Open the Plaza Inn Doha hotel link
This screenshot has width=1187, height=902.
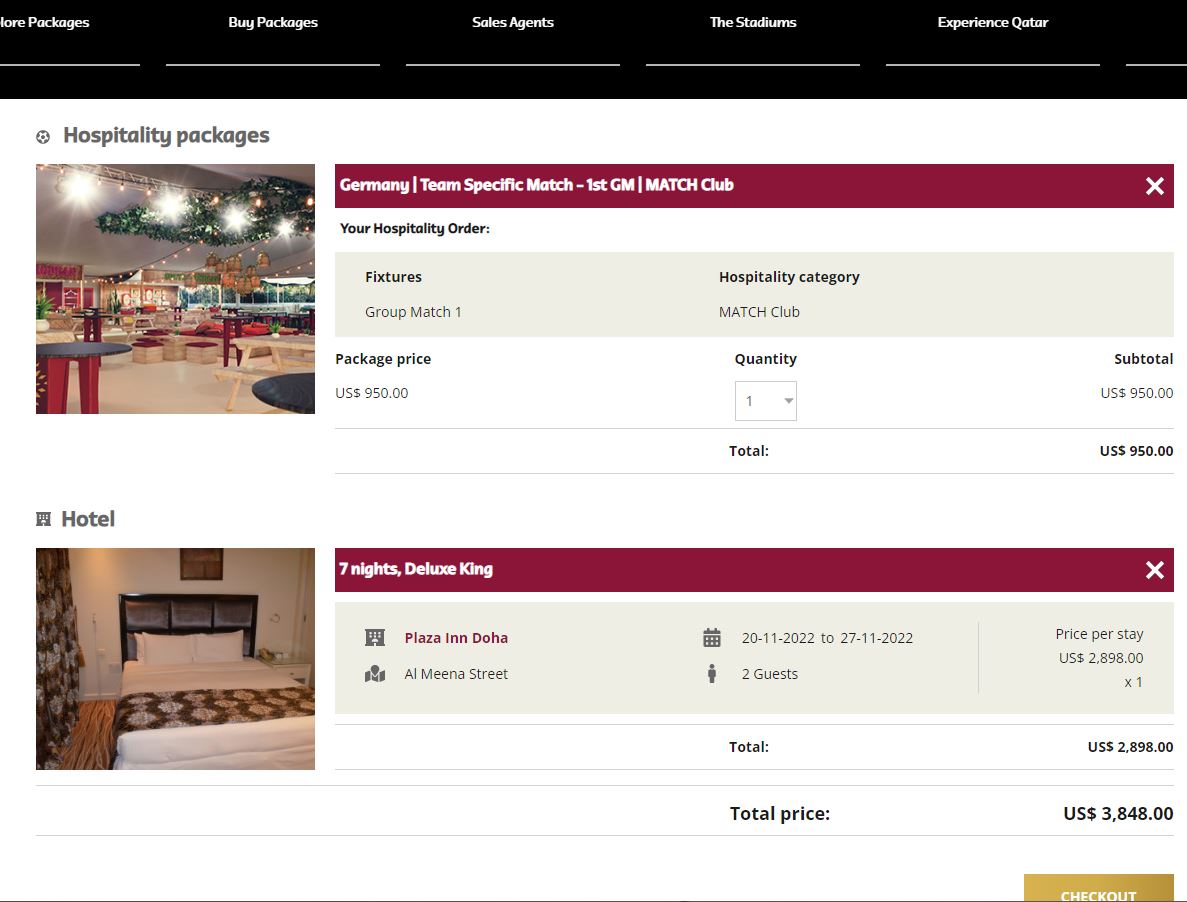click(x=456, y=638)
